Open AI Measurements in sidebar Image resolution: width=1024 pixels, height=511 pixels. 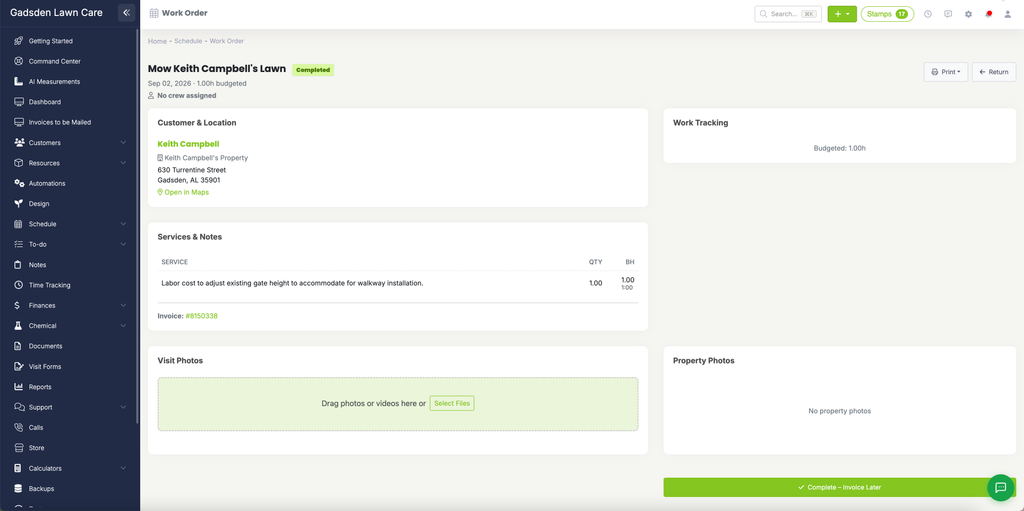(x=54, y=82)
